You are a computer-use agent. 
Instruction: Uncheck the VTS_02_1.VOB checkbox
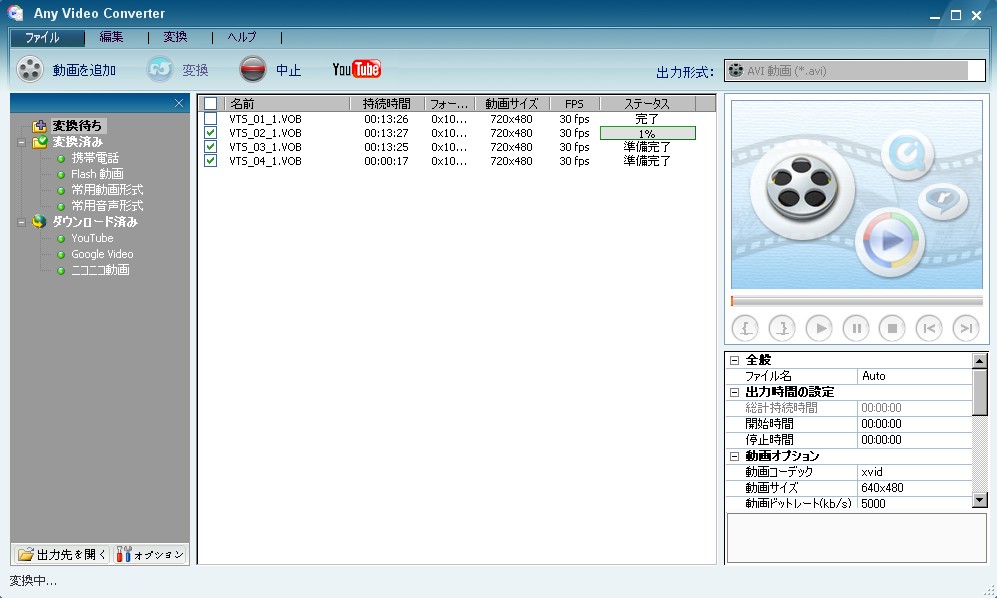[x=210, y=133]
